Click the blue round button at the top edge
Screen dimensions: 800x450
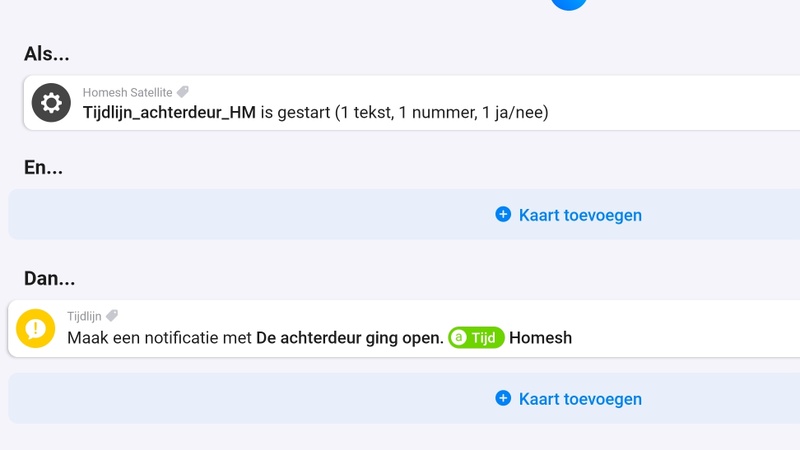tap(569, 3)
